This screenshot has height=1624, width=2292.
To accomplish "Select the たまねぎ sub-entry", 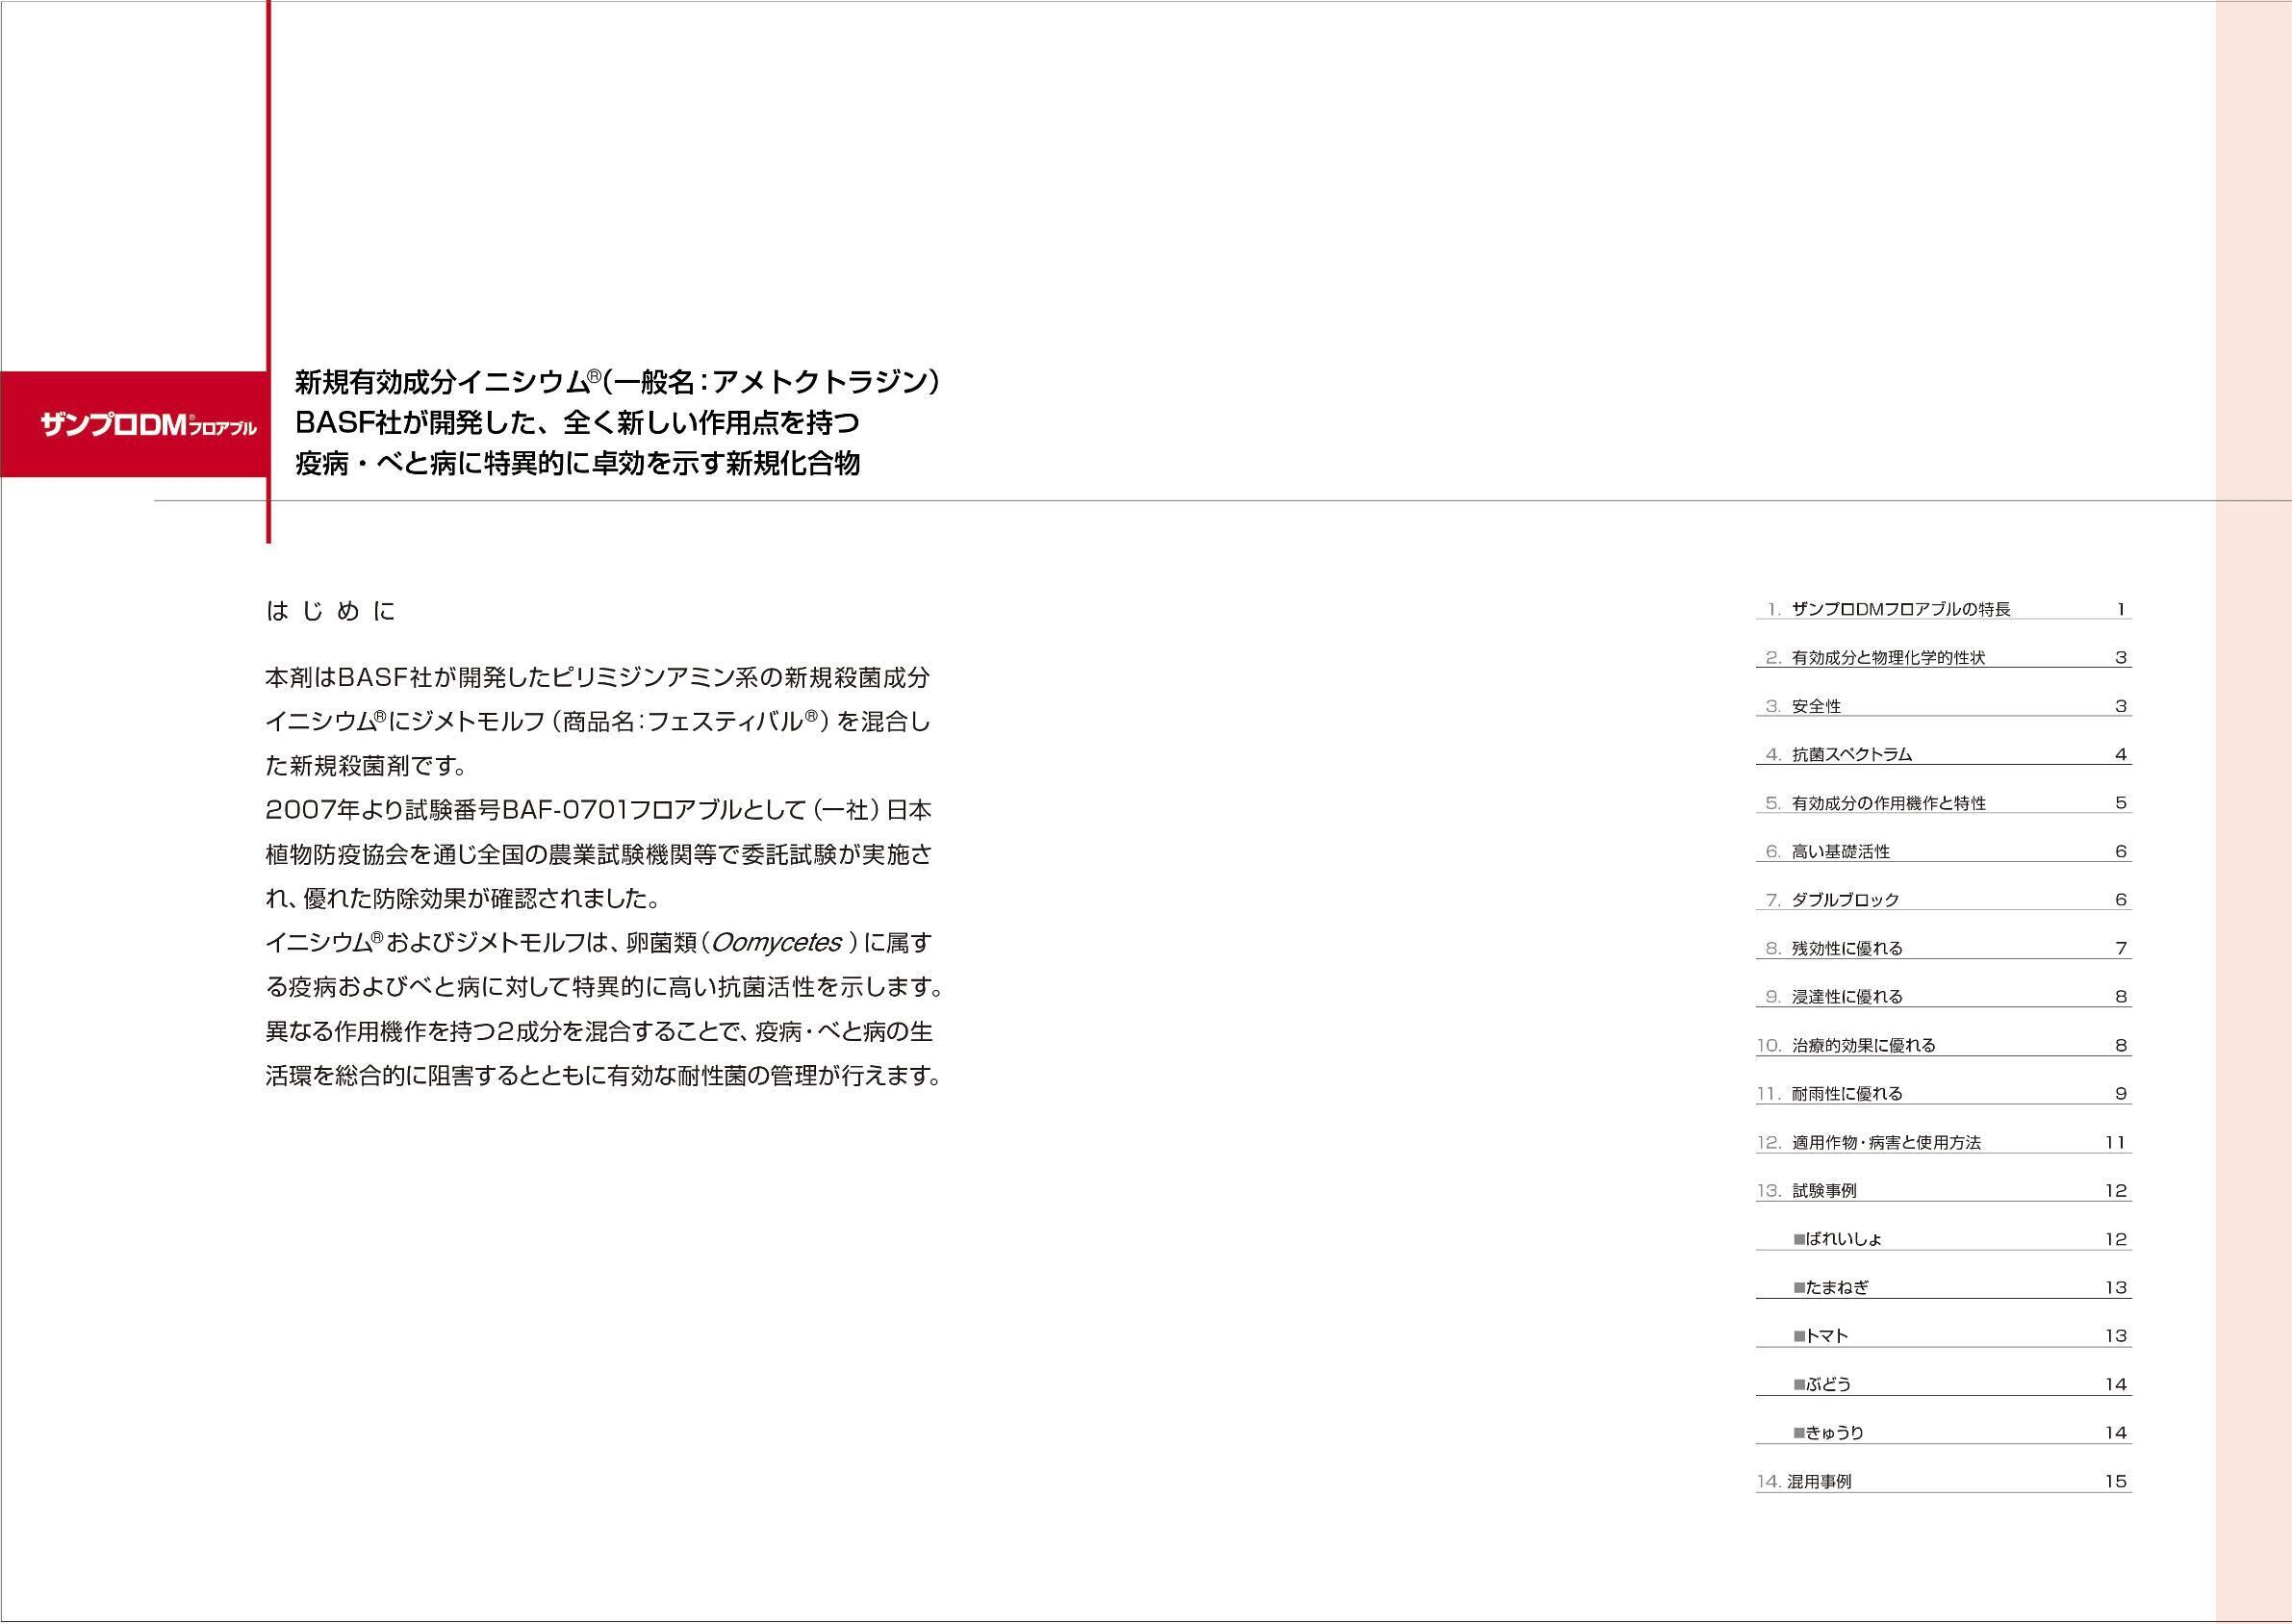I will pos(1831,1288).
